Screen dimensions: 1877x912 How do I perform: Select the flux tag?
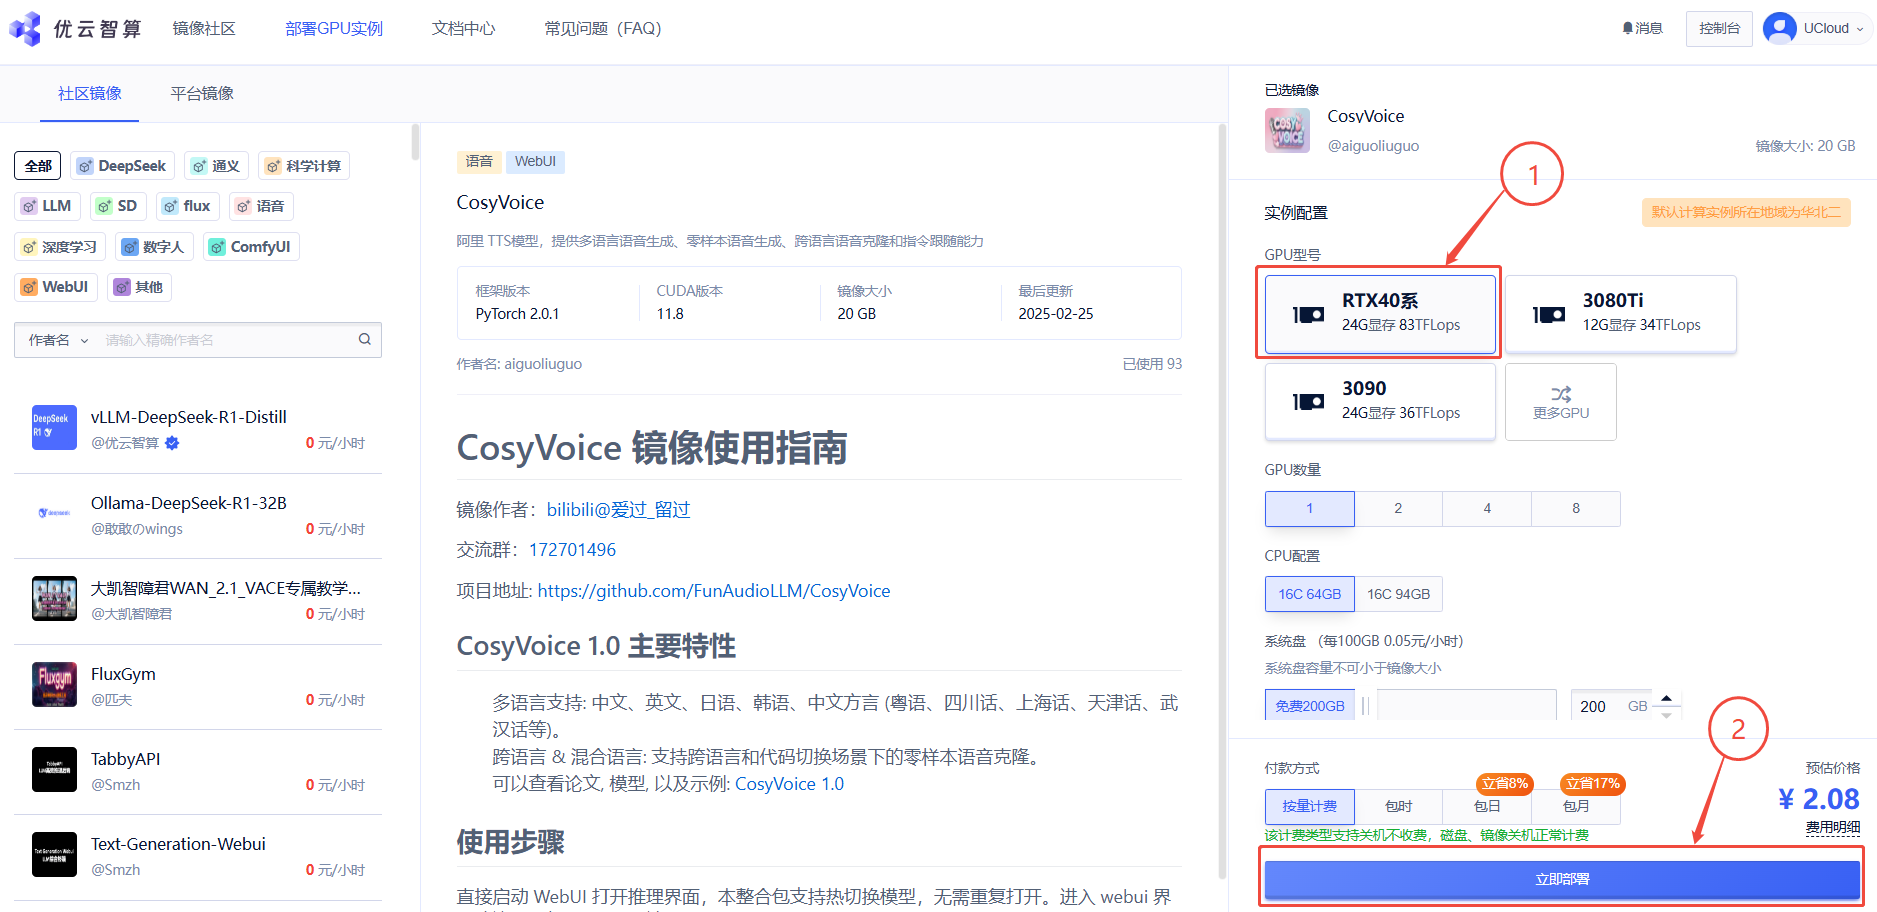tap(188, 206)
